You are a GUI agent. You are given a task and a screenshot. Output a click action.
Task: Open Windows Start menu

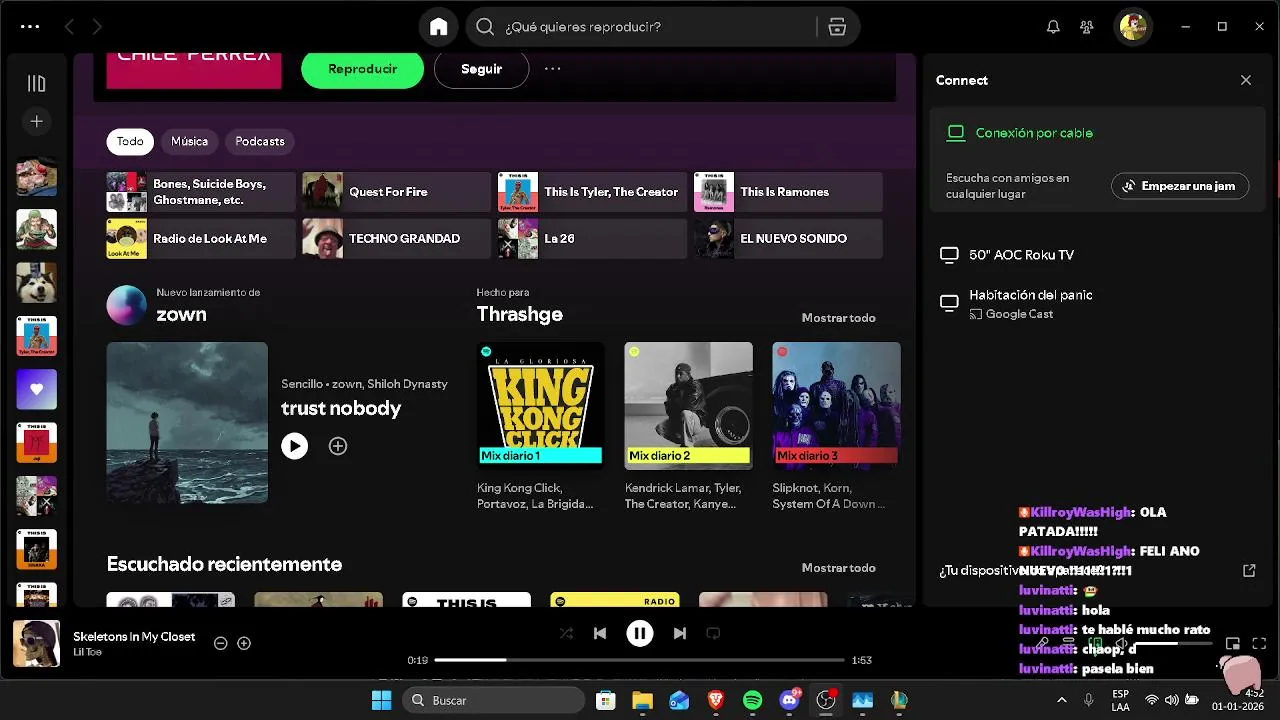(x=382, y=700)
